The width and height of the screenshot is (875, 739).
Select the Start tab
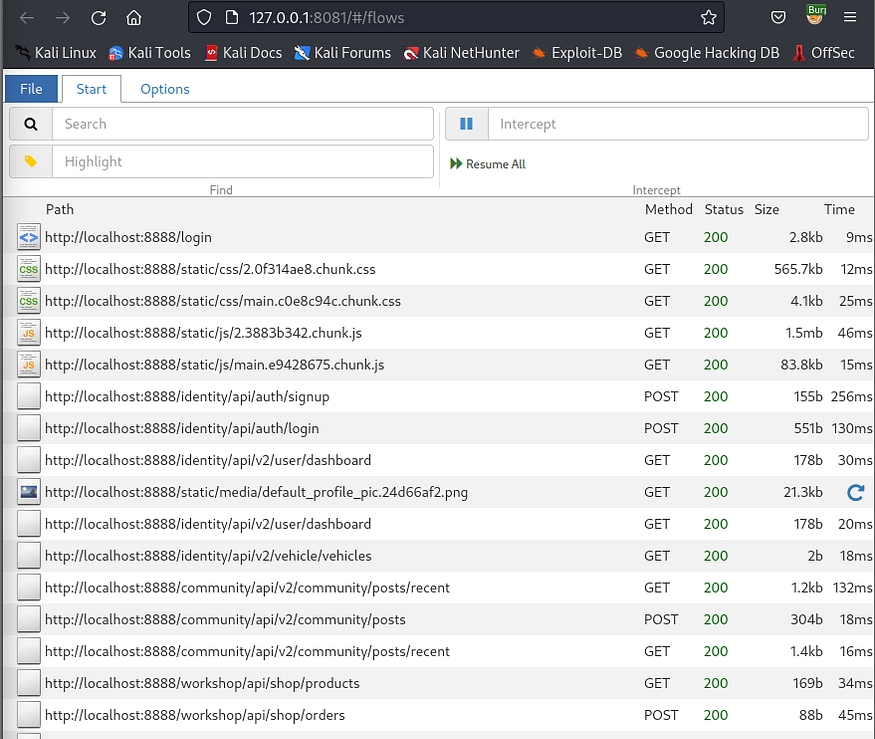click(x=91, y=89)
